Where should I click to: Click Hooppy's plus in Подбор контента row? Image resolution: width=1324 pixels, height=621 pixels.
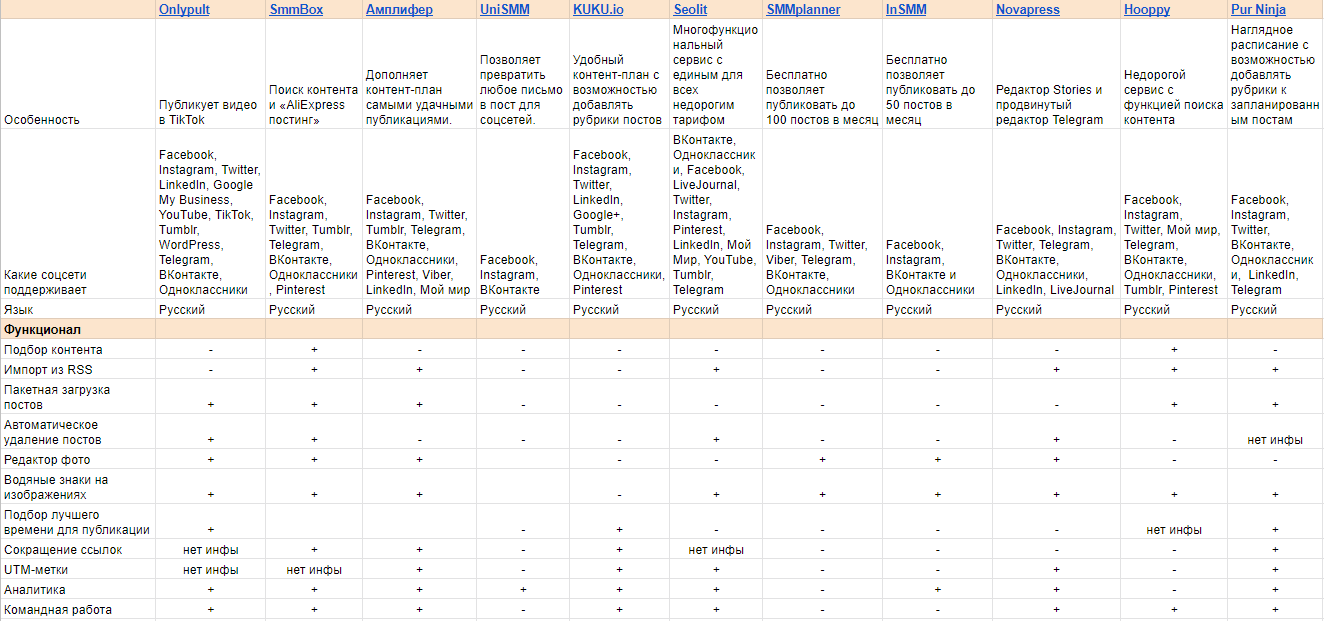[1174, 350]
